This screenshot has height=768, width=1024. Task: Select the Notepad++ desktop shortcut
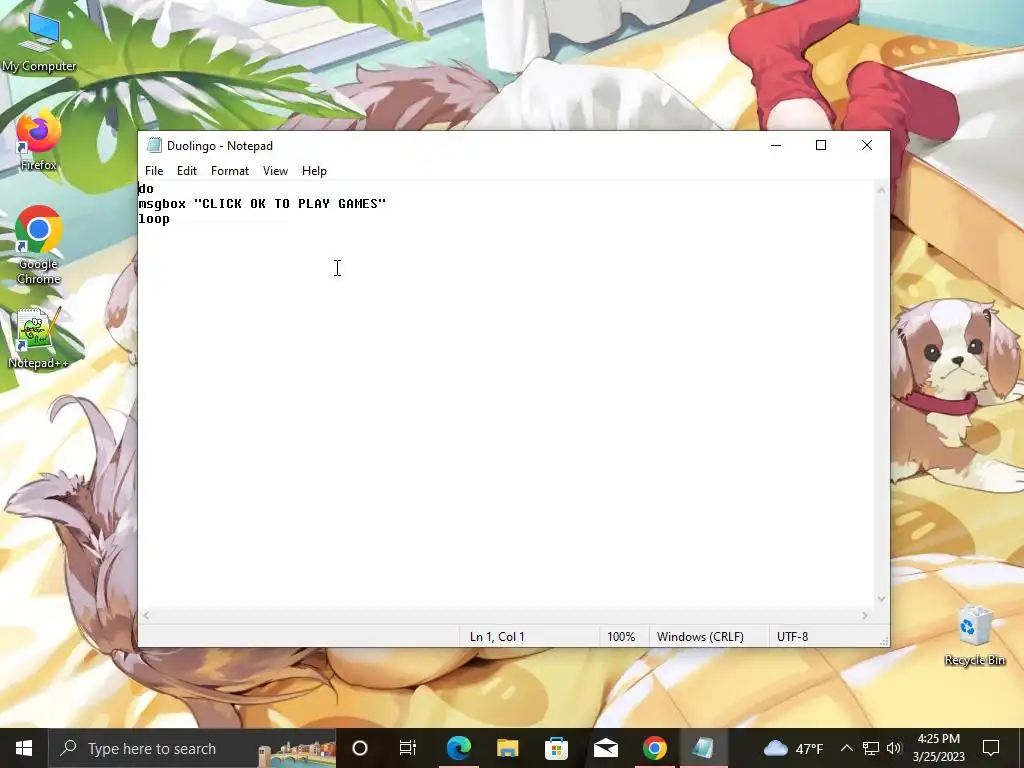[x=39, y=338]
